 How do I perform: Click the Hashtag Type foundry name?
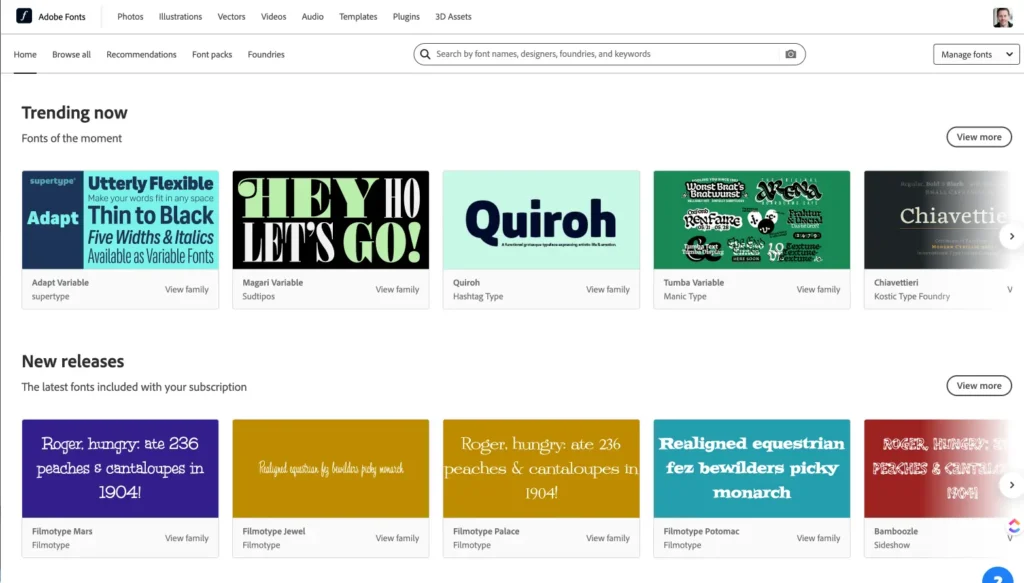pyautogui.click(x=478, y=296)
